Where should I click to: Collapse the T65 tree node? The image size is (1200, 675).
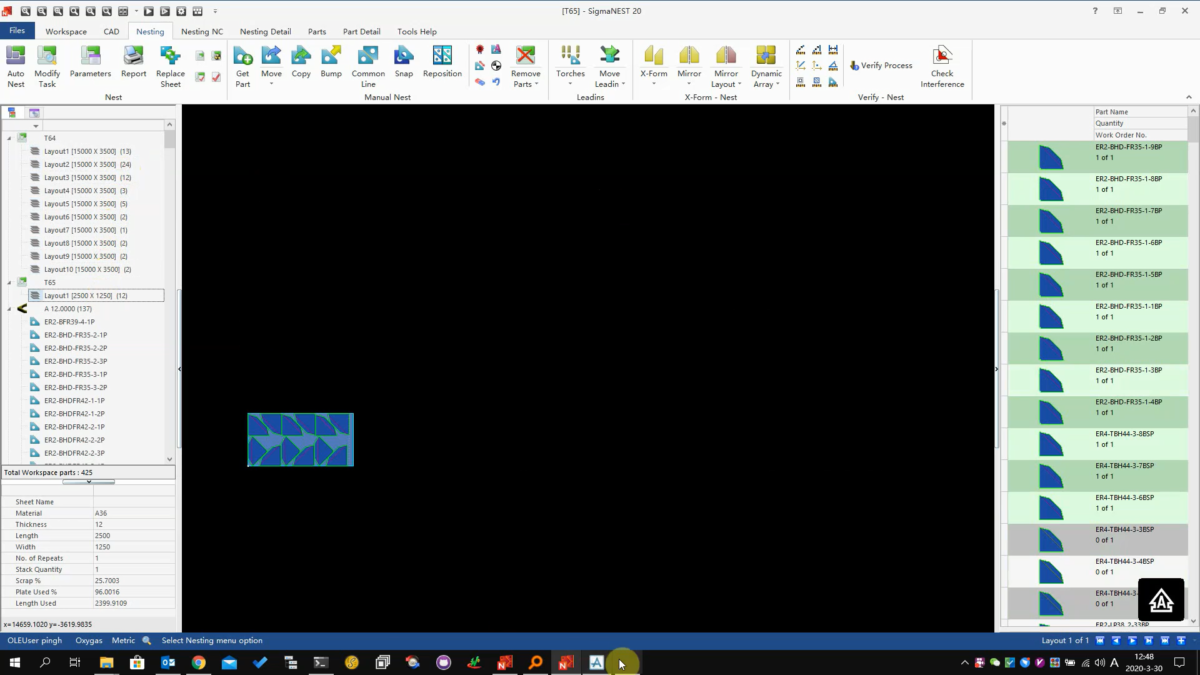tap(10, 283)
